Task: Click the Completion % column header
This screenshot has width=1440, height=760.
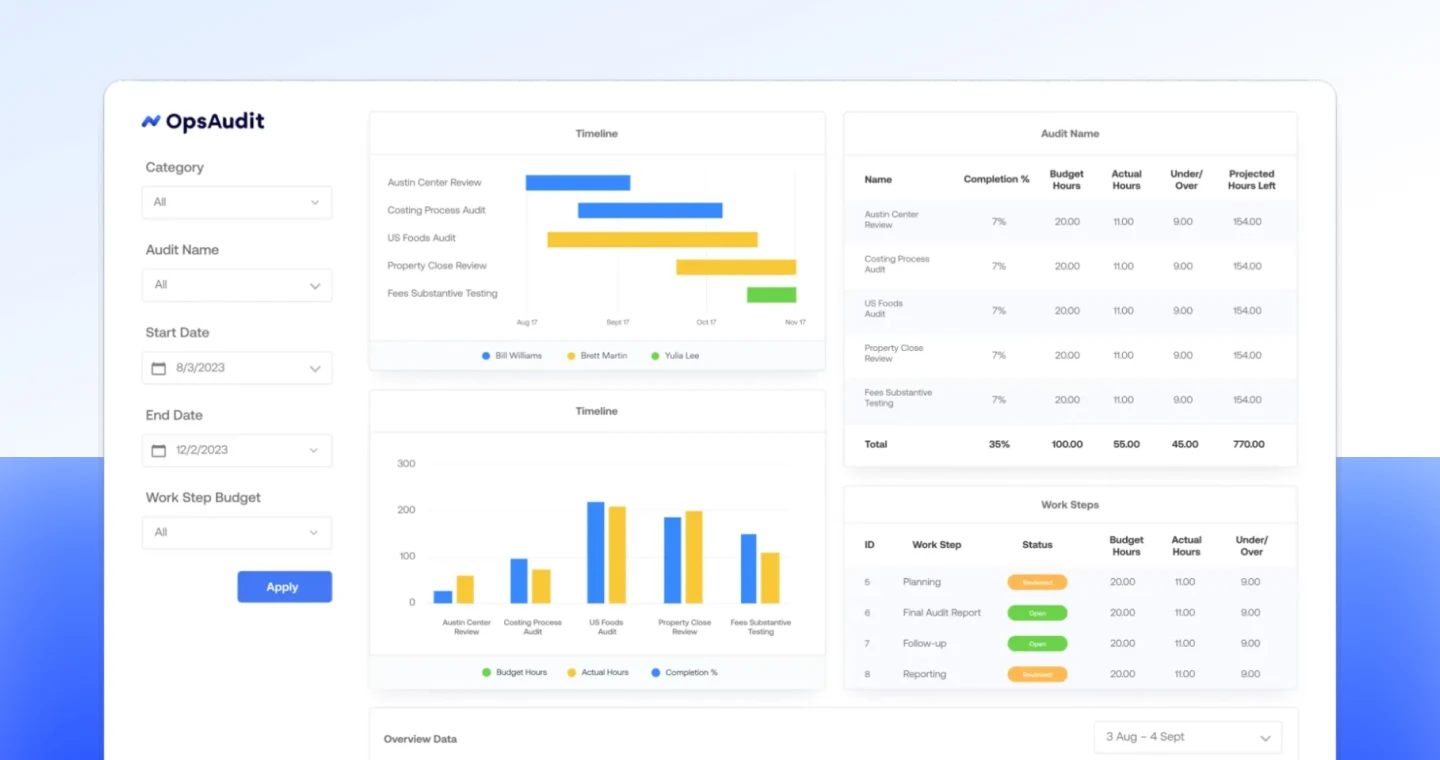Action: (x=996, y=180)
